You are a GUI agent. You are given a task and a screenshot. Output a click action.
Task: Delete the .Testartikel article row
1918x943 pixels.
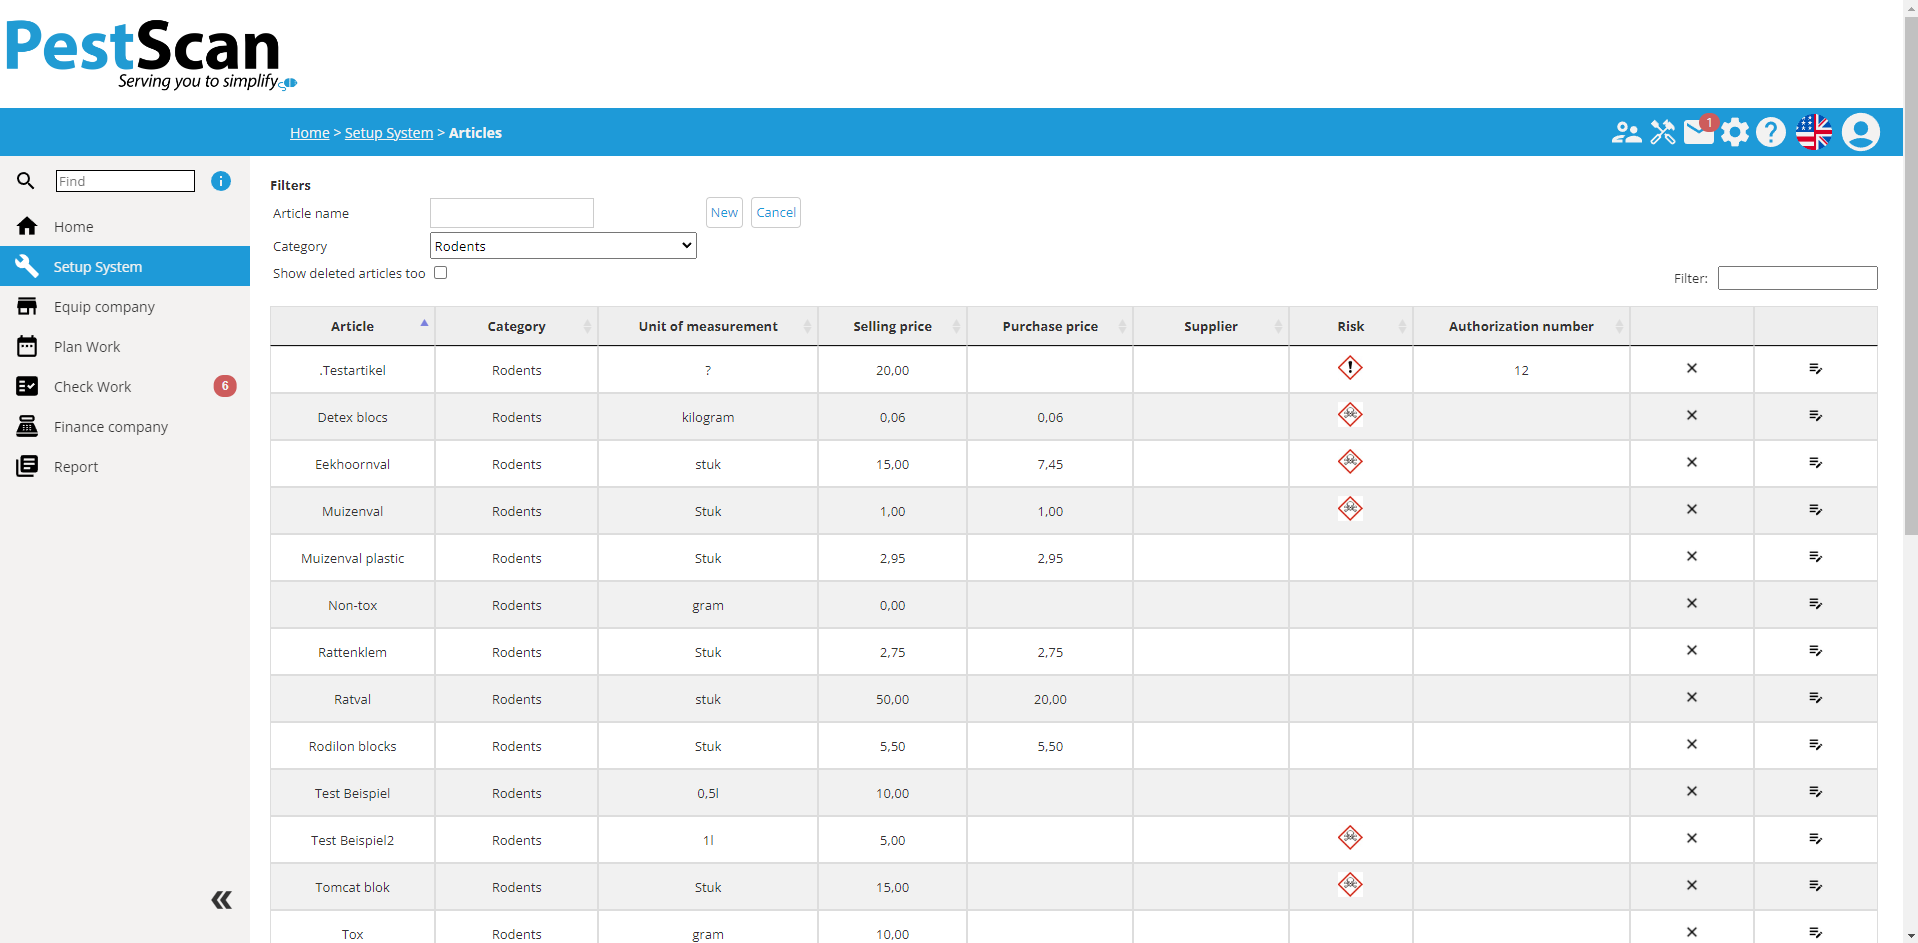[x=1692, y=369]
